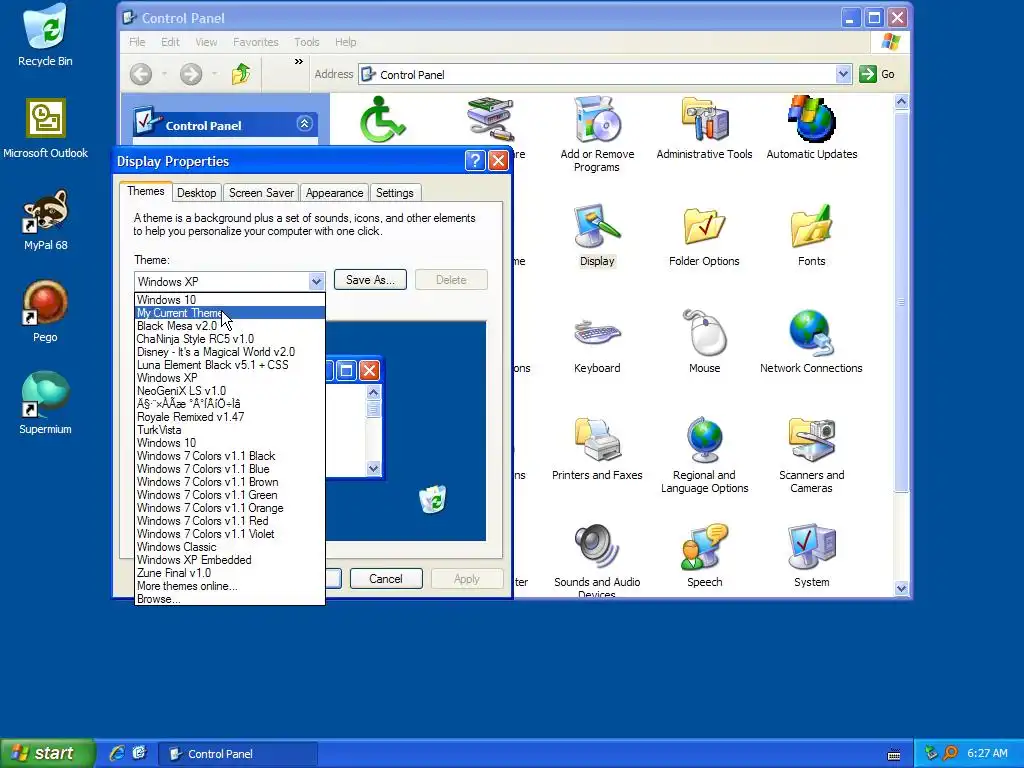Open the Forward button history dropdown

[214, 74]
